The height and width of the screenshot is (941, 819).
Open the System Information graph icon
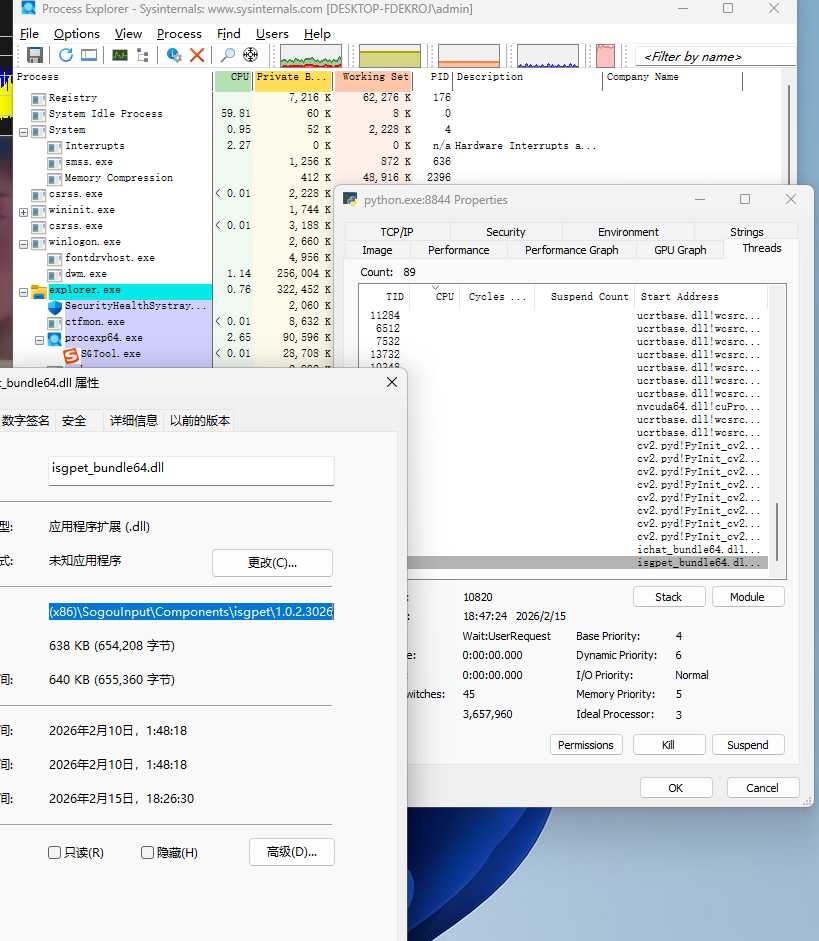tap(120, 55)
